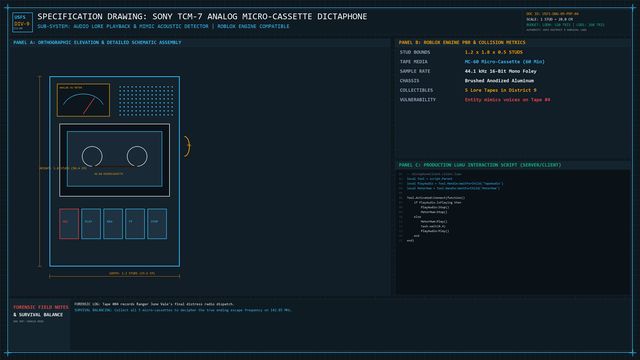Screen dimensions: 640x360
Task: Click the "& SURVIVAL BALANCE" heading
Action: [38, 315]
